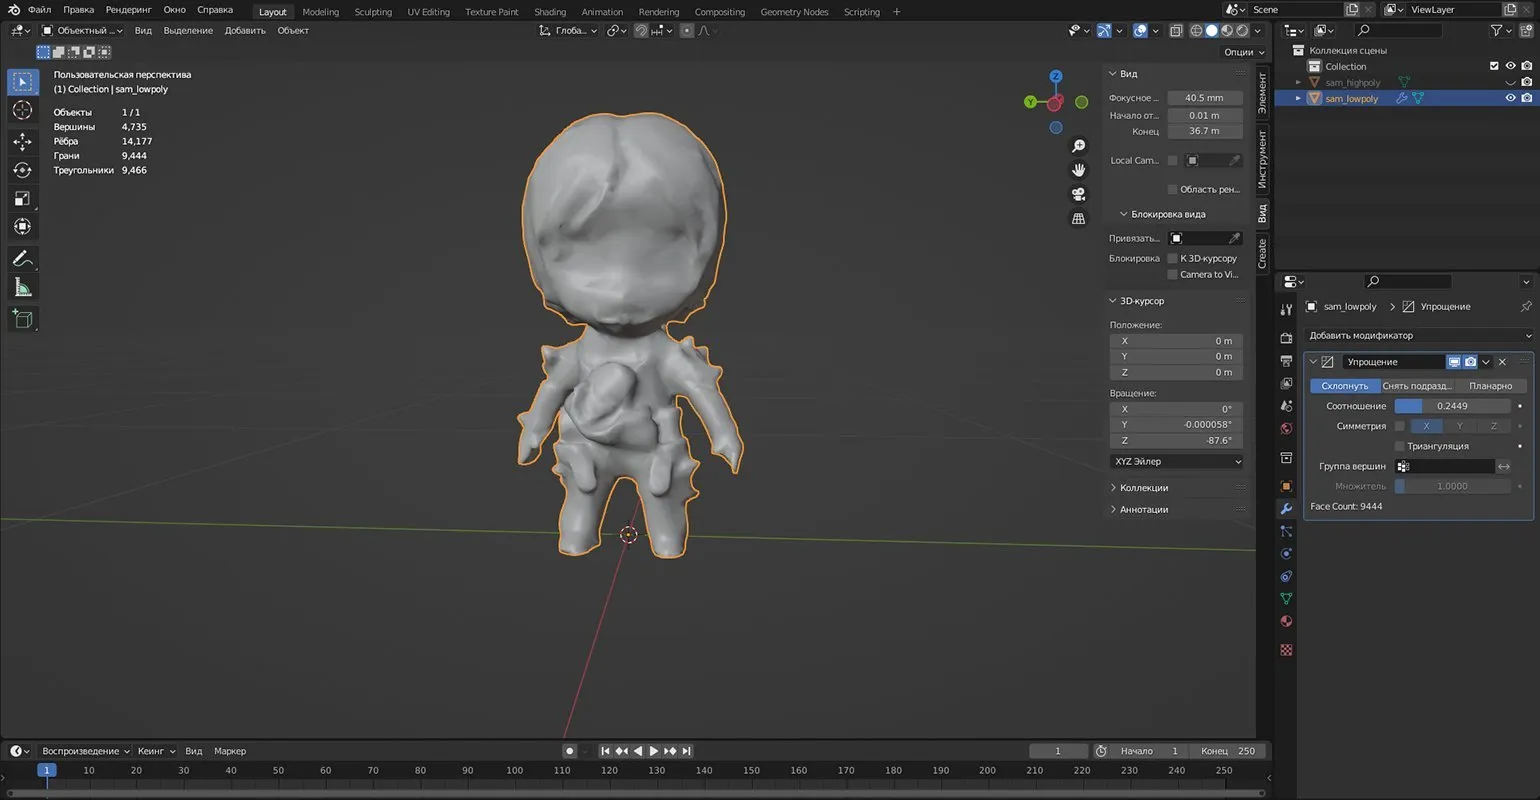
Task: Adjust the Соотношение ratio slider
Action: tap(1452, 406)
